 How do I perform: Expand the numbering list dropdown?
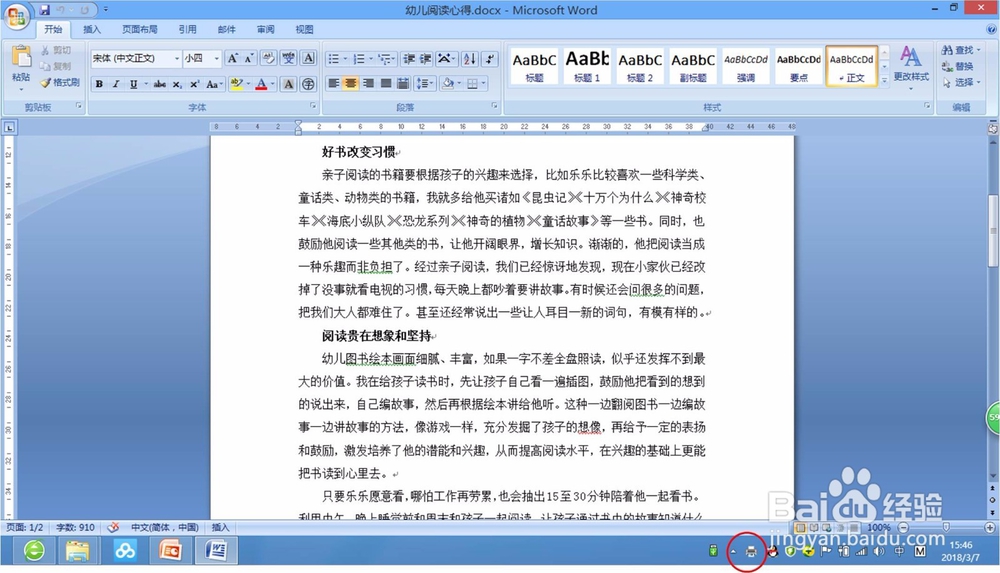pyautogui.click(x=371, y=59)
